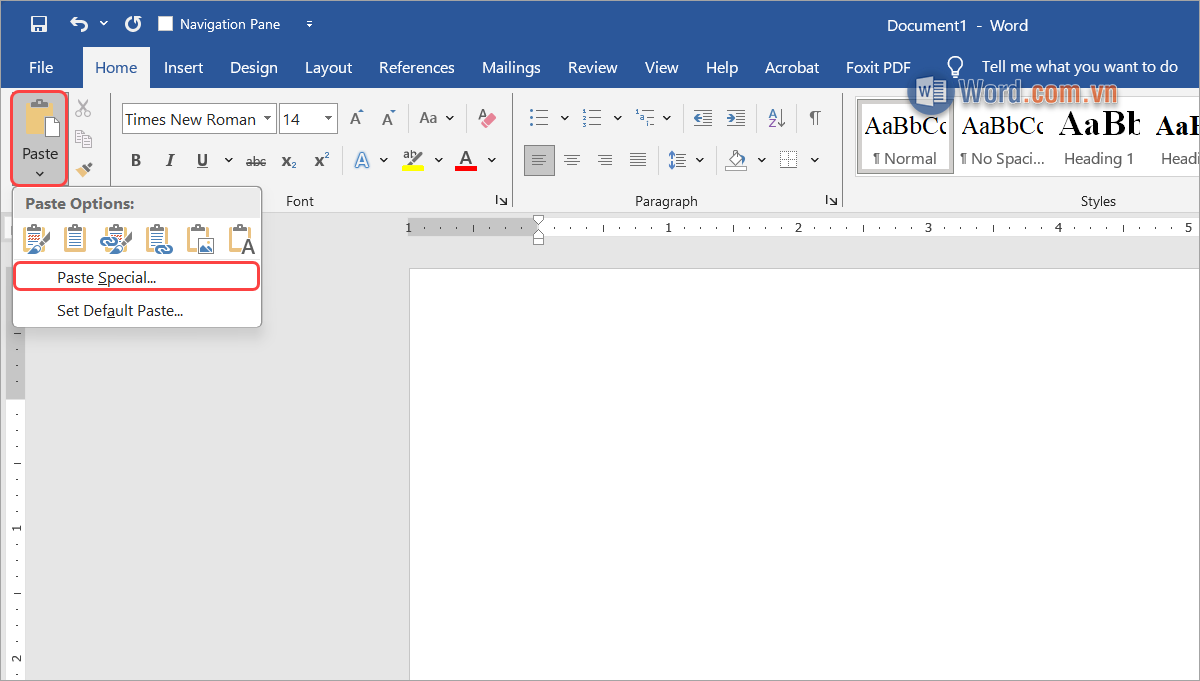Screen dimensions: 1200x681
Task: Open the References tab
Action: [417, 68]
